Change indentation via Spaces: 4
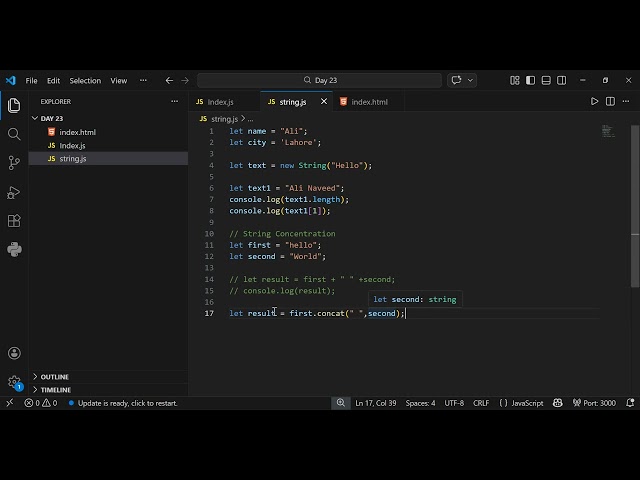Screen dimensions: 640x480 (420, 403)
